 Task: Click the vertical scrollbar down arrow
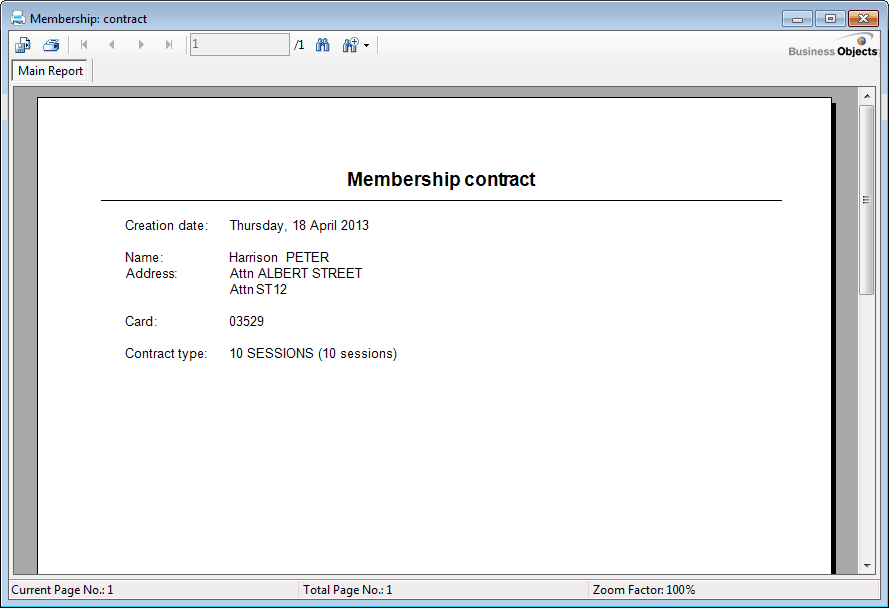click(x=867, y=566)
